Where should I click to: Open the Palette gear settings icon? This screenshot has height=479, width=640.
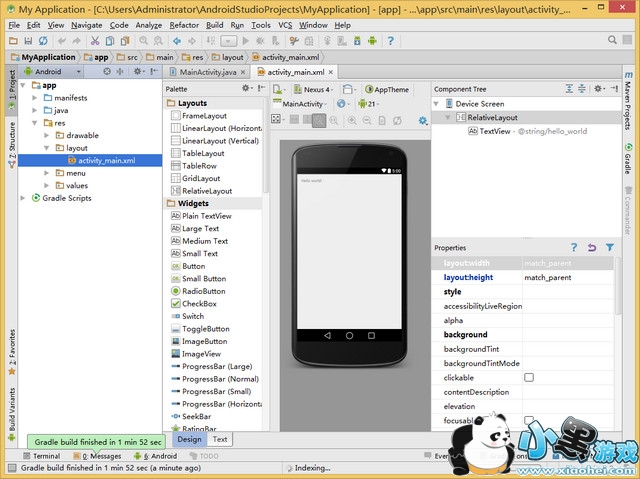(x=247, y=89)
